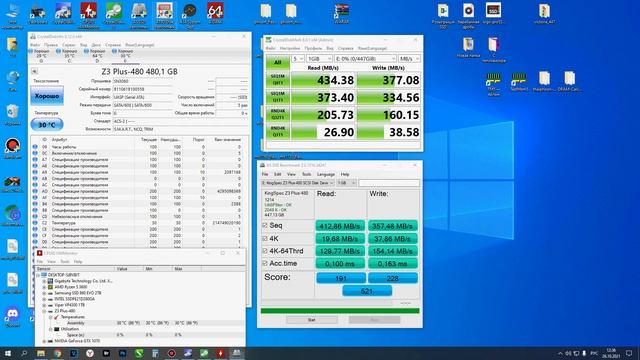The height and width of the screenshot is (360, 640).
Task: Run the SEQ1M Q8T1 test
Action: (x=278, y=80)
